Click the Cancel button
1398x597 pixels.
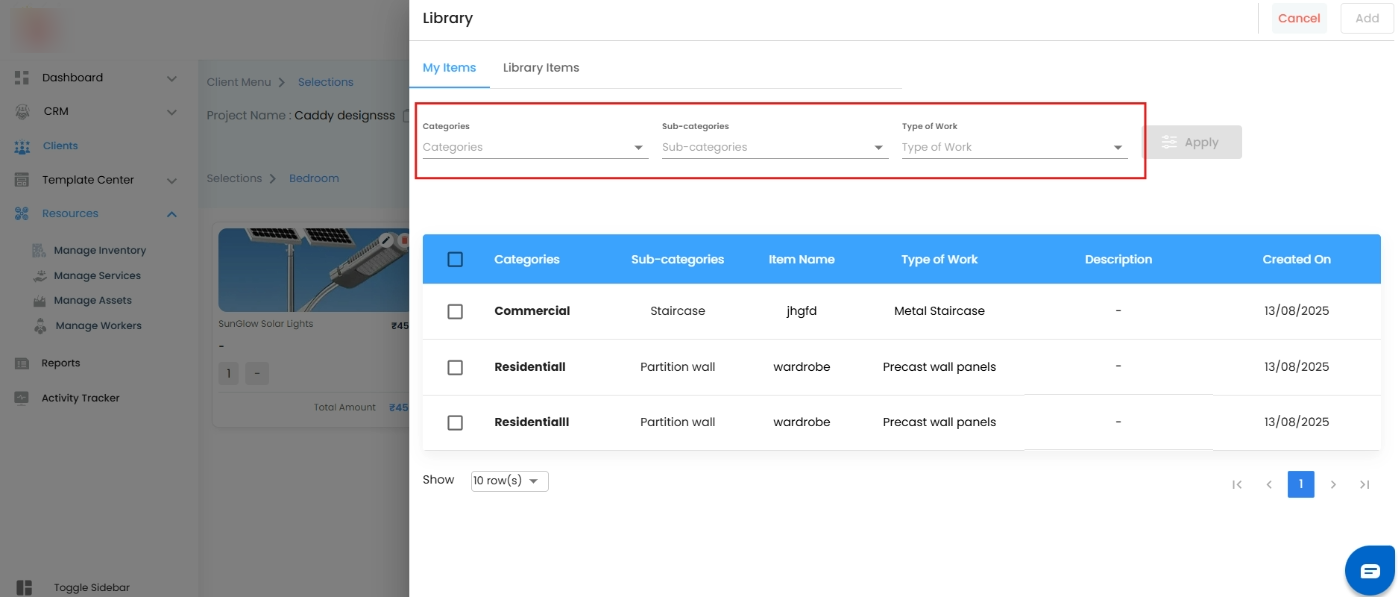1299,18
